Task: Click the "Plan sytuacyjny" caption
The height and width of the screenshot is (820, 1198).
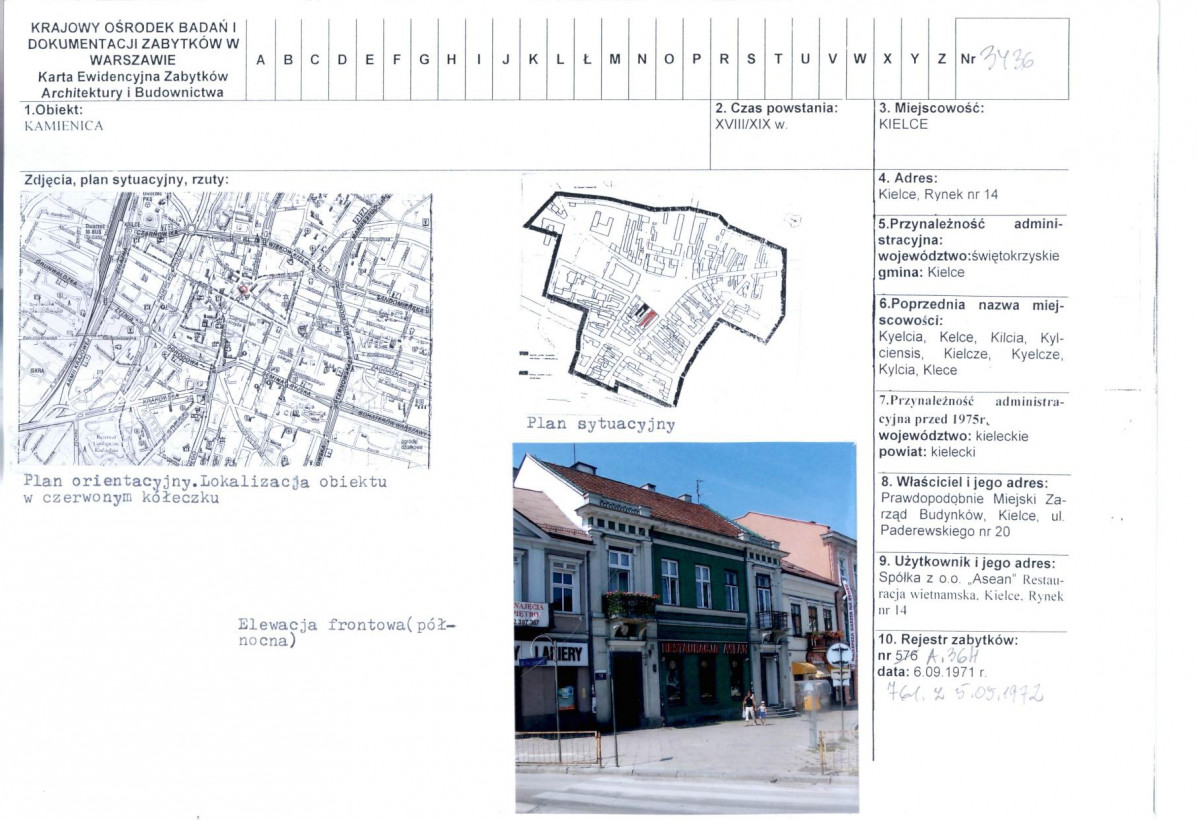Action: (x=600, y=424)
